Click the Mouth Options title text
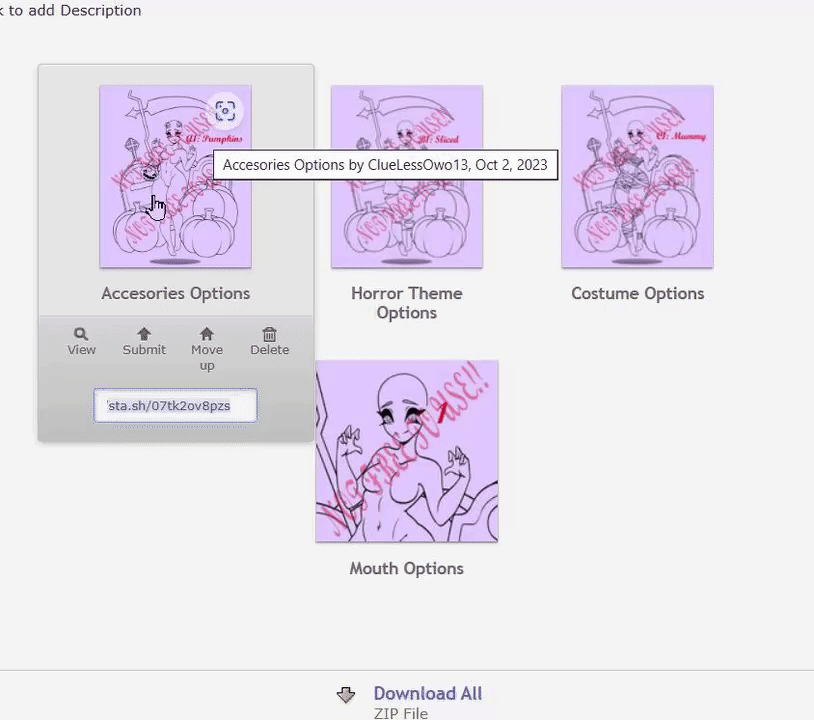This screenshot has width=814, height=720. [x=406, y=569]
